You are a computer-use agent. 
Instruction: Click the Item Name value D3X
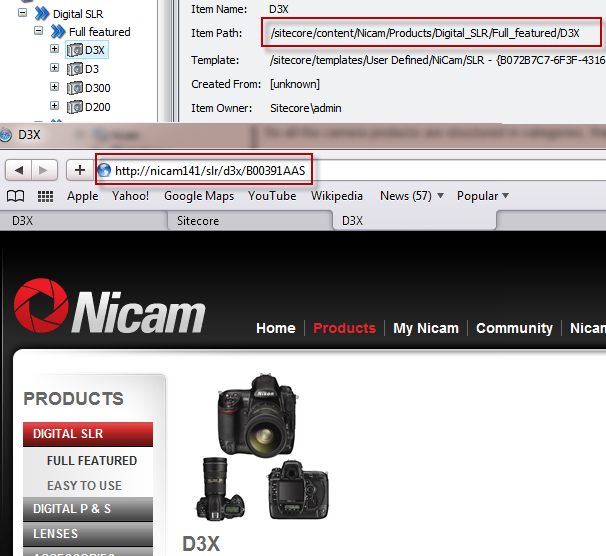(279, 9)
